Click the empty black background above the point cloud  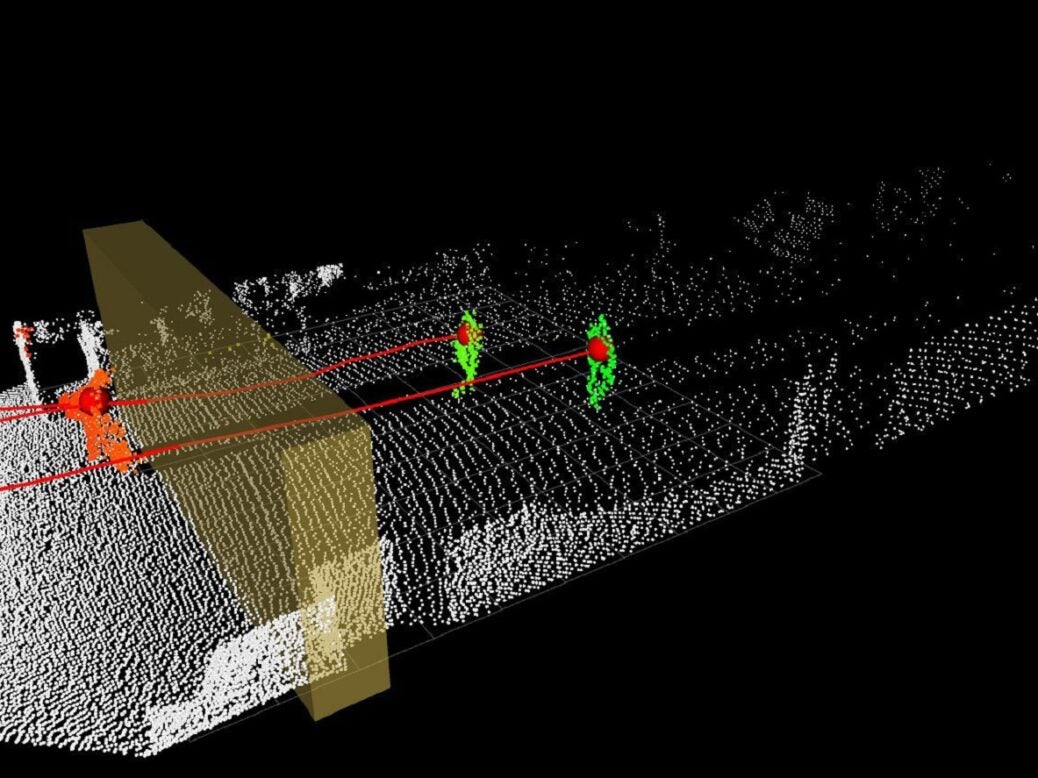(500, 100)
